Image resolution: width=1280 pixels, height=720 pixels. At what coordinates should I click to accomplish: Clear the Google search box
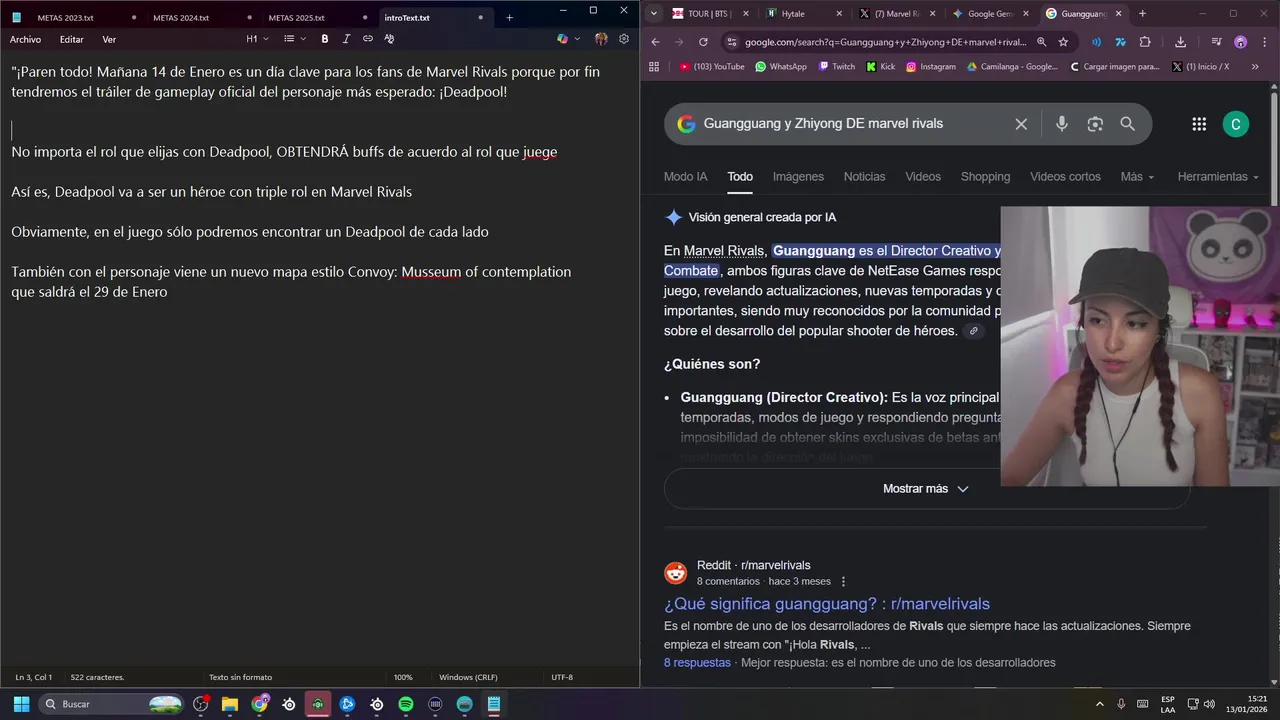(x=1021, y=124)
